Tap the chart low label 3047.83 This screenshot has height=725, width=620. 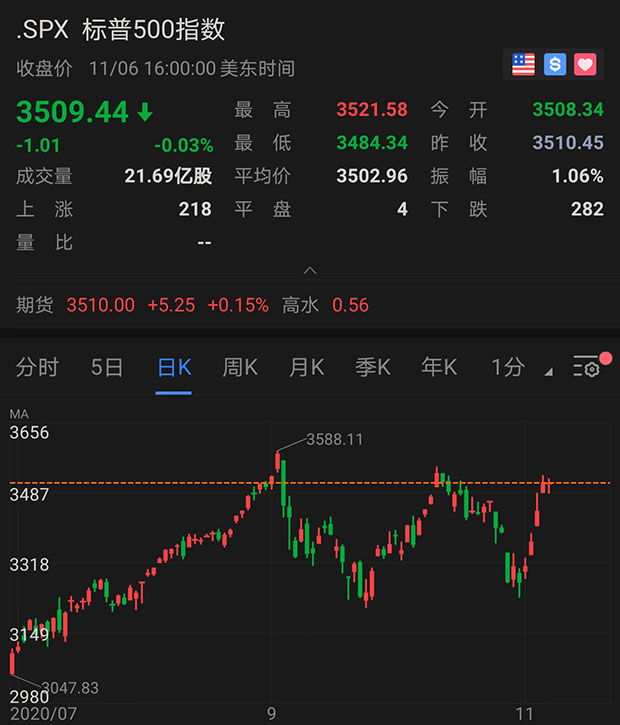pos(70,688)
